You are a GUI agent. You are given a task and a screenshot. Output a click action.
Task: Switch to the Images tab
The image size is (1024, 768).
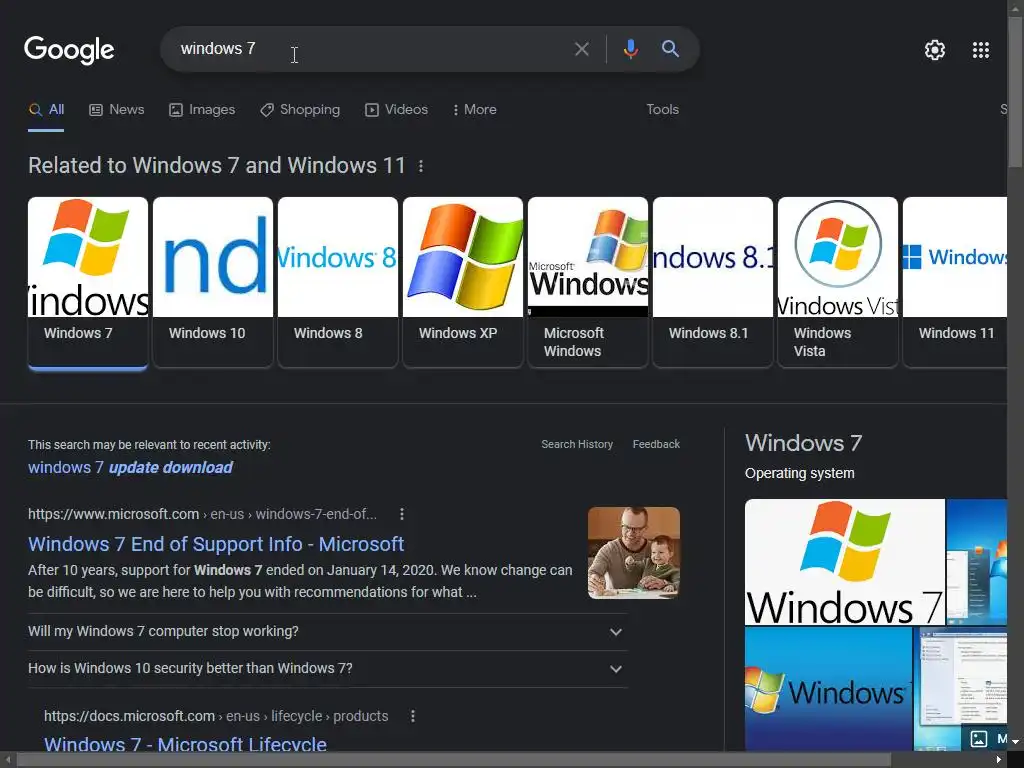pyautogui.click(x=202, y=110)
